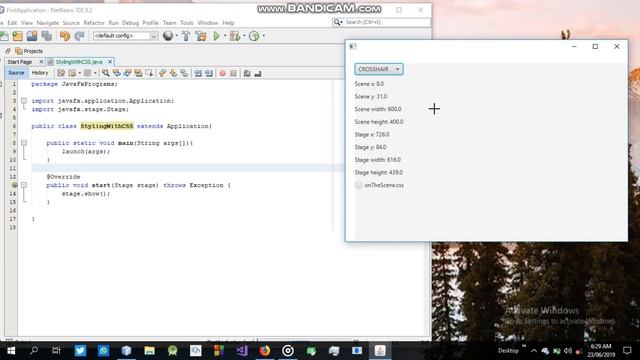This screenshot has width=640, height=360.
Task: Open Firefox from the taskbar
Action: click(x=265, y=351)
